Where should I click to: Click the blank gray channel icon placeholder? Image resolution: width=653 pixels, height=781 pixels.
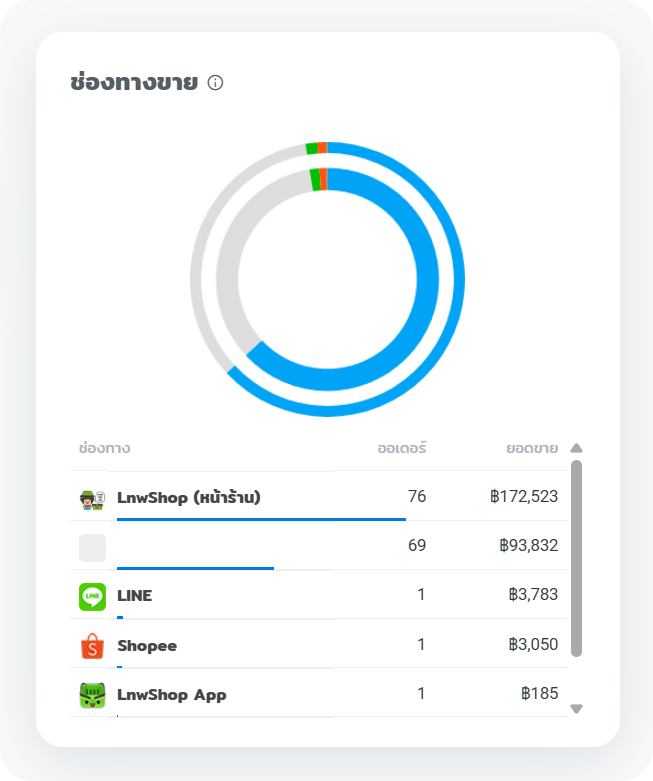[x=93, y=548]
